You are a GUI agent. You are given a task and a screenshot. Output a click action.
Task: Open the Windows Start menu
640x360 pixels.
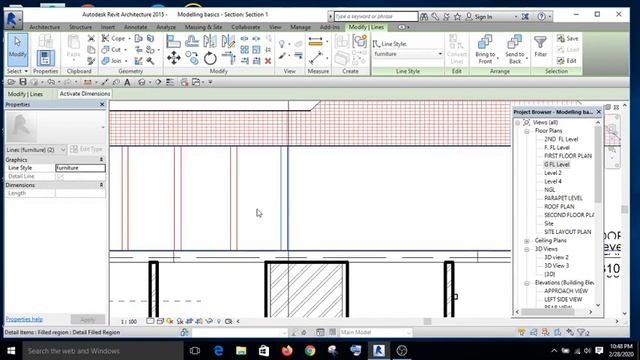click(11, 351)
